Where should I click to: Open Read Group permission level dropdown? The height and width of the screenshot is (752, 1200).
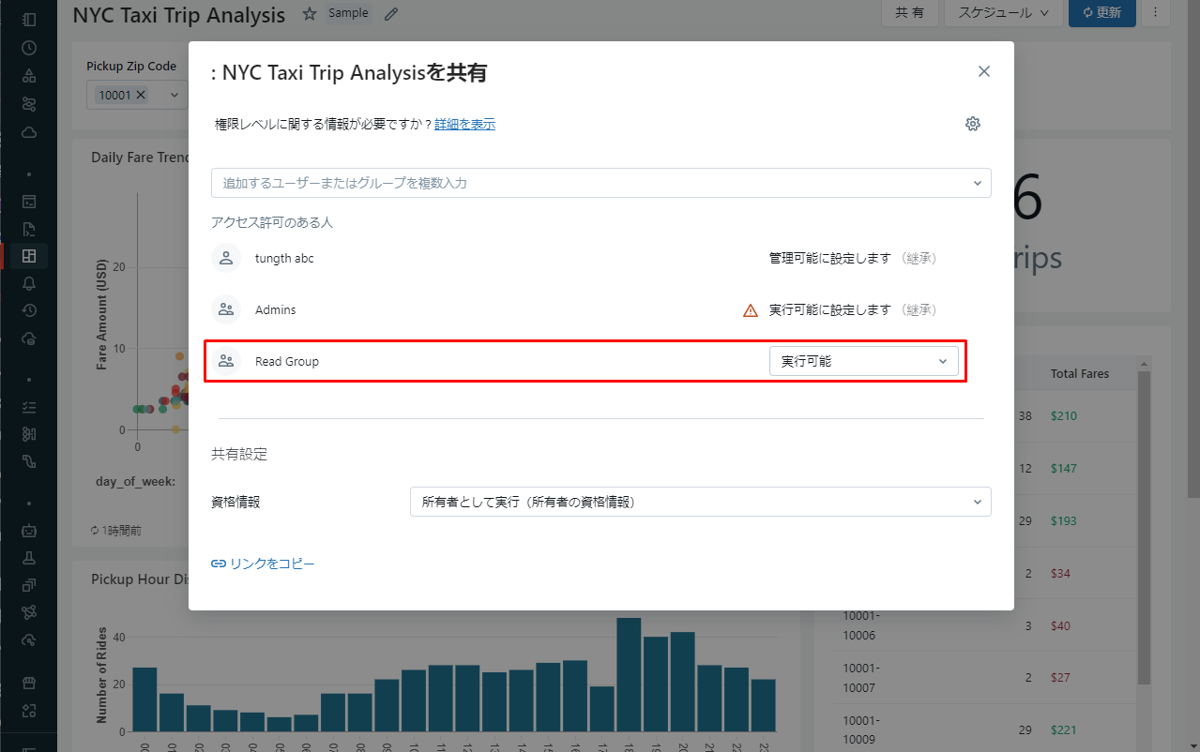click(x=863, y=362)
